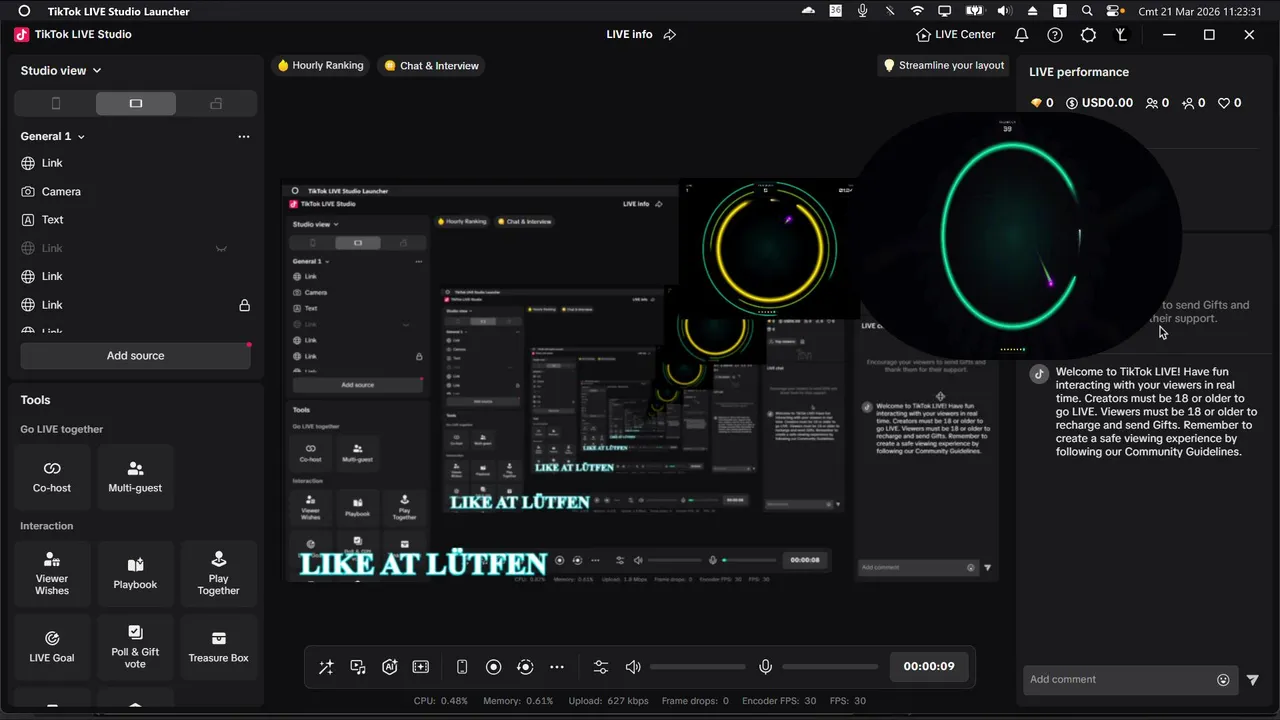The image size is (1280, 720).
Task: Click the USD0.00 earnings value
Action: point(1100,103)
